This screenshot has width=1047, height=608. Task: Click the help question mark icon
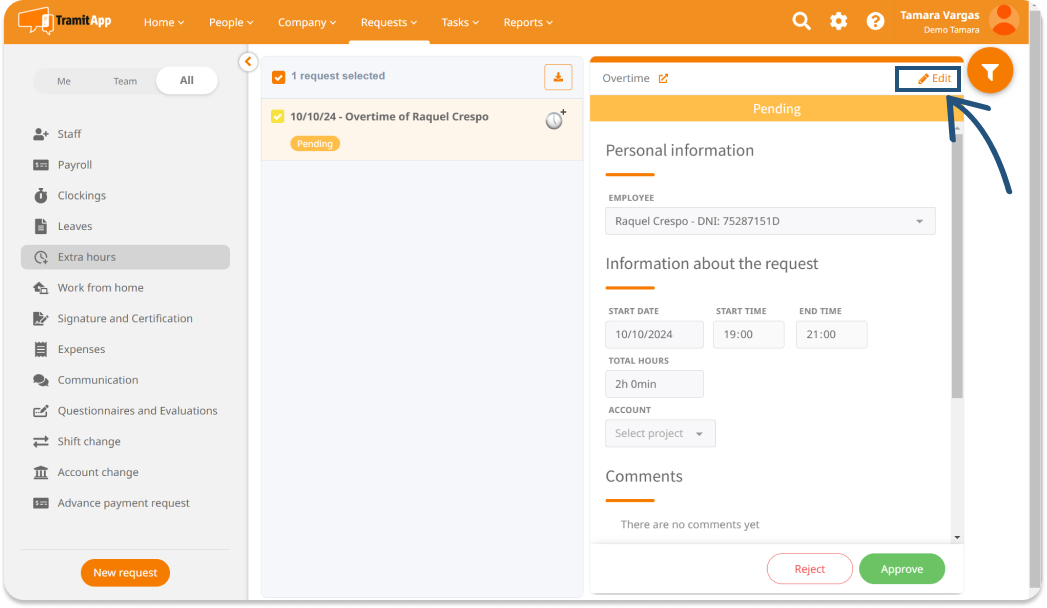click(x=875, y=21)
